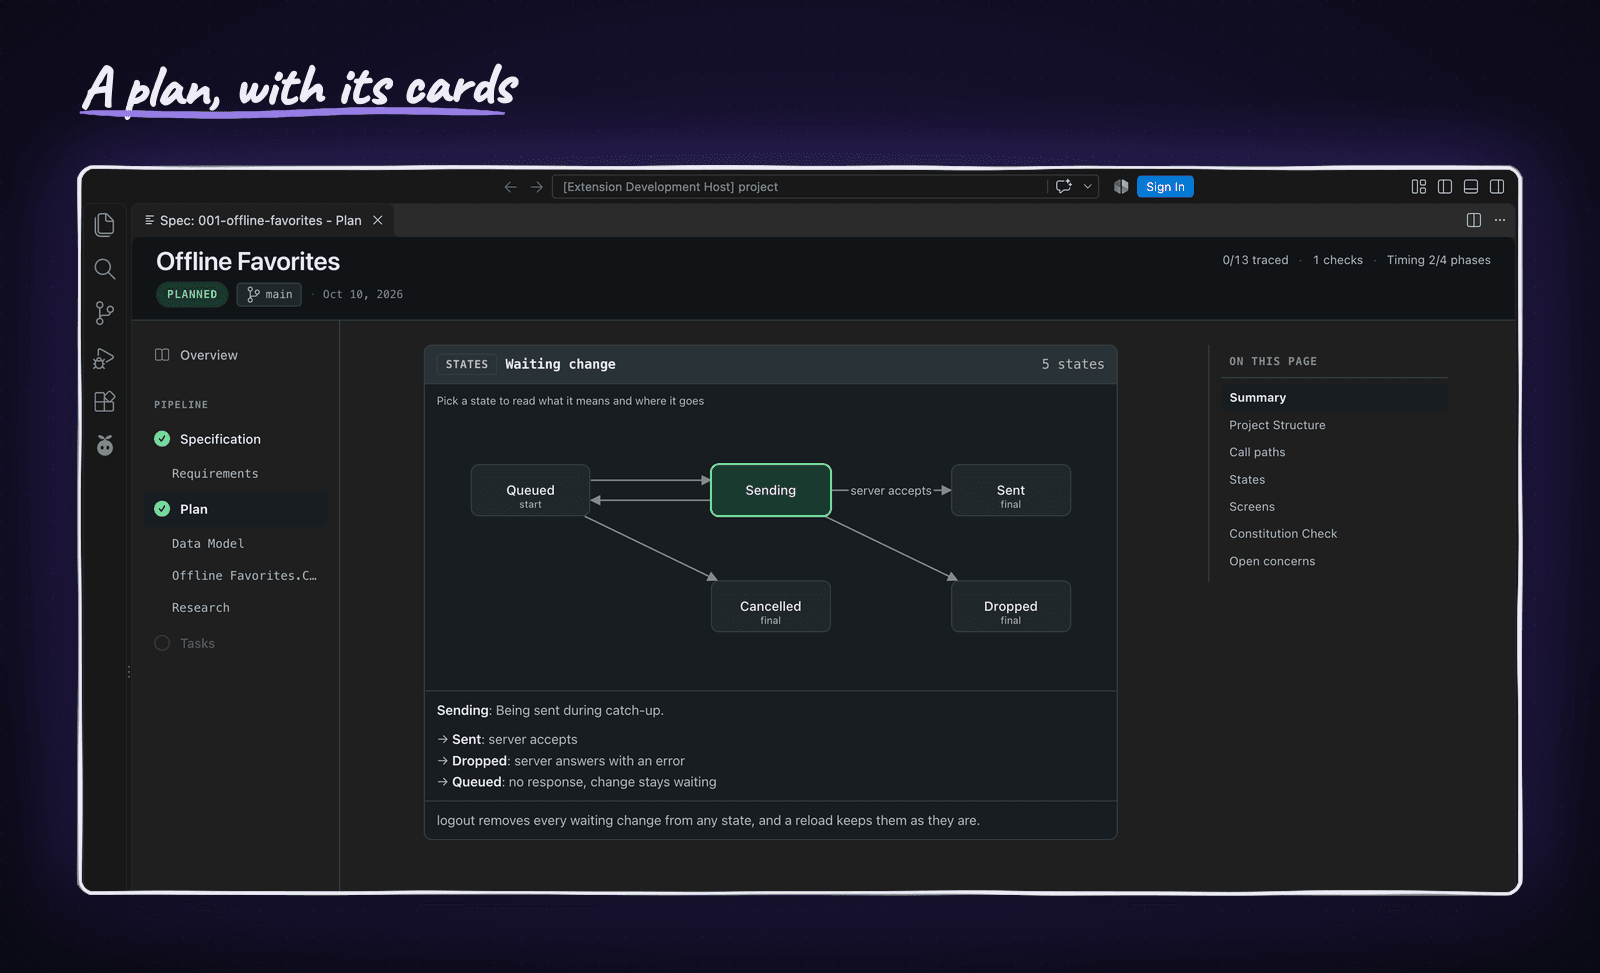Image resolution: width=1600 pixels, height=973 pixels.
Task: Select the Dropped state node
Action: pyautogui.click(x=1011, y=606)
